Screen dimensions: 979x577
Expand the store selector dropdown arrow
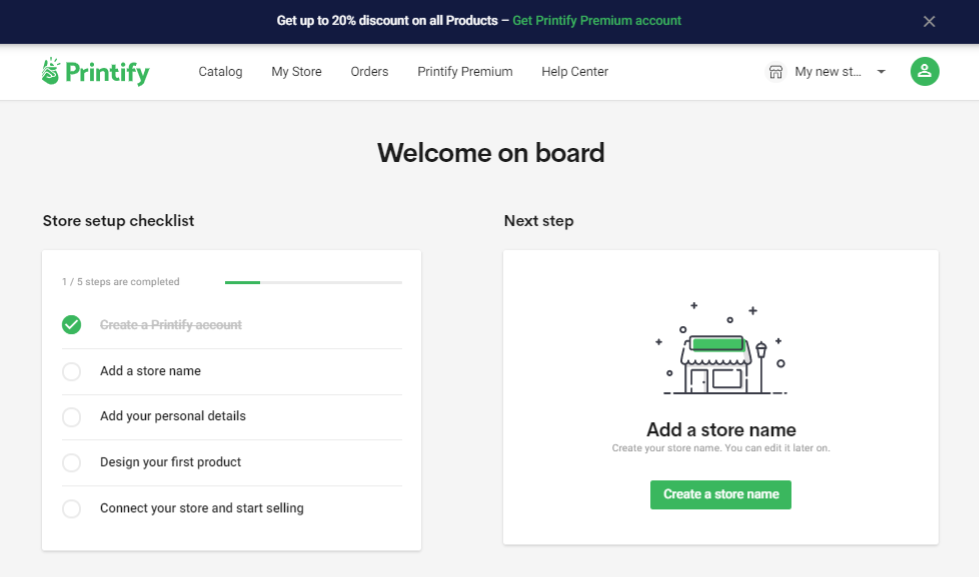pyautogui.click(x=881, y=72)
